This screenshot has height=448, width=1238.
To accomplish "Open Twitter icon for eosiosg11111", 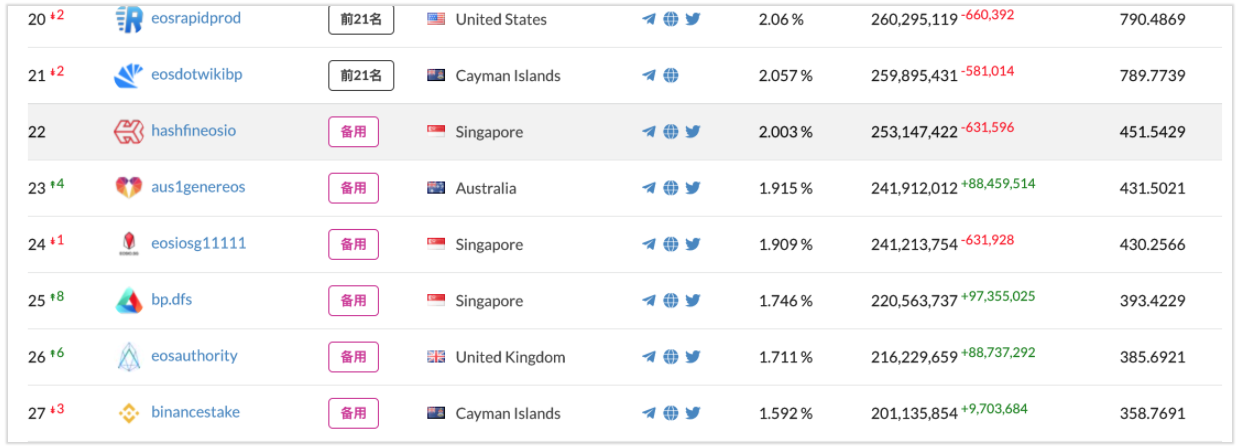I will pos(693,244).
